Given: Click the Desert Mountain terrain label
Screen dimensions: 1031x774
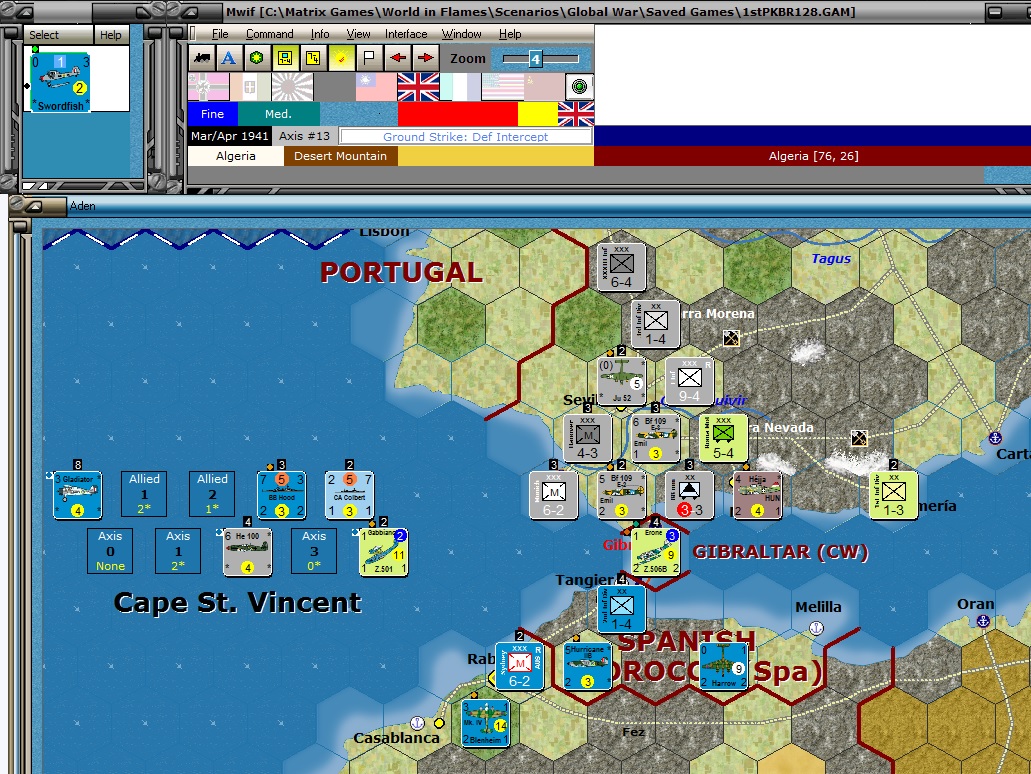Looking at the screenshot, I should click(x=341, y=156).
